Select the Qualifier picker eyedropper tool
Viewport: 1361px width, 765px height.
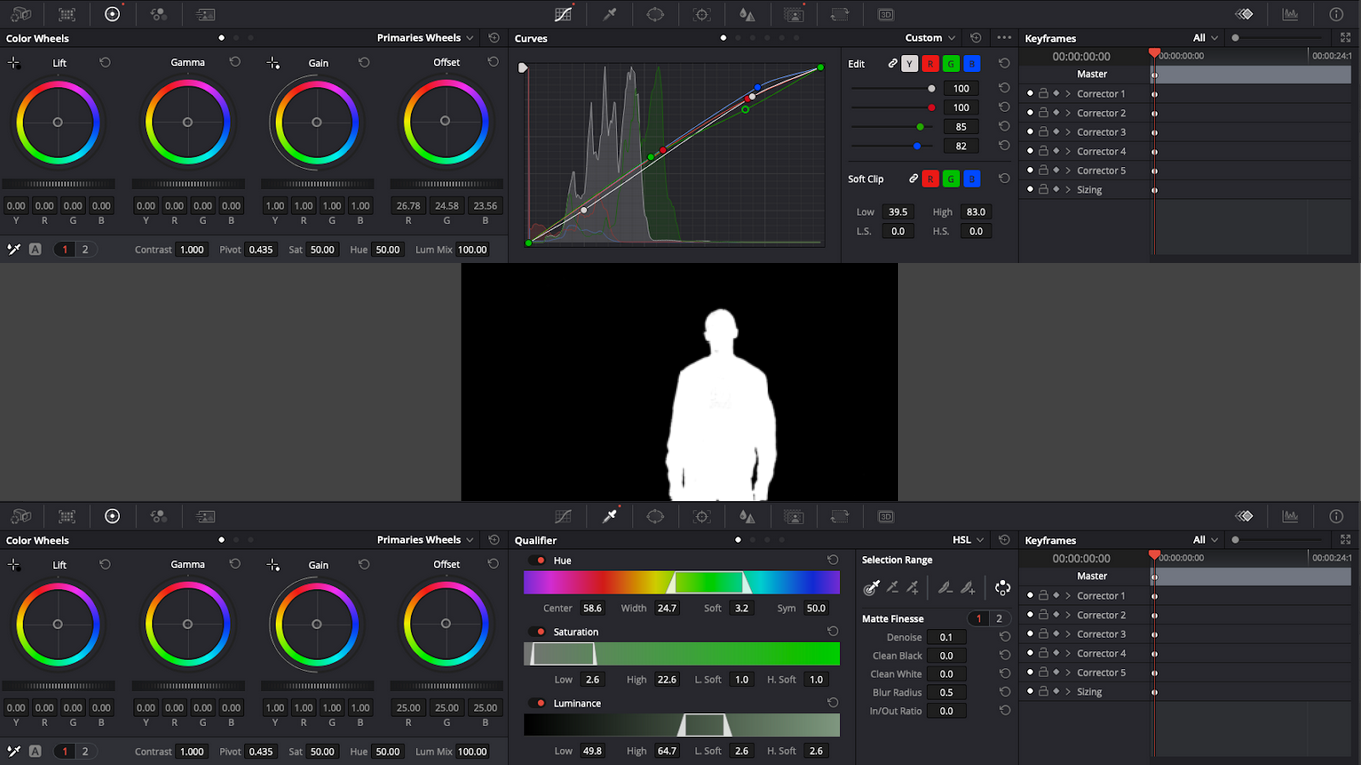871,588
